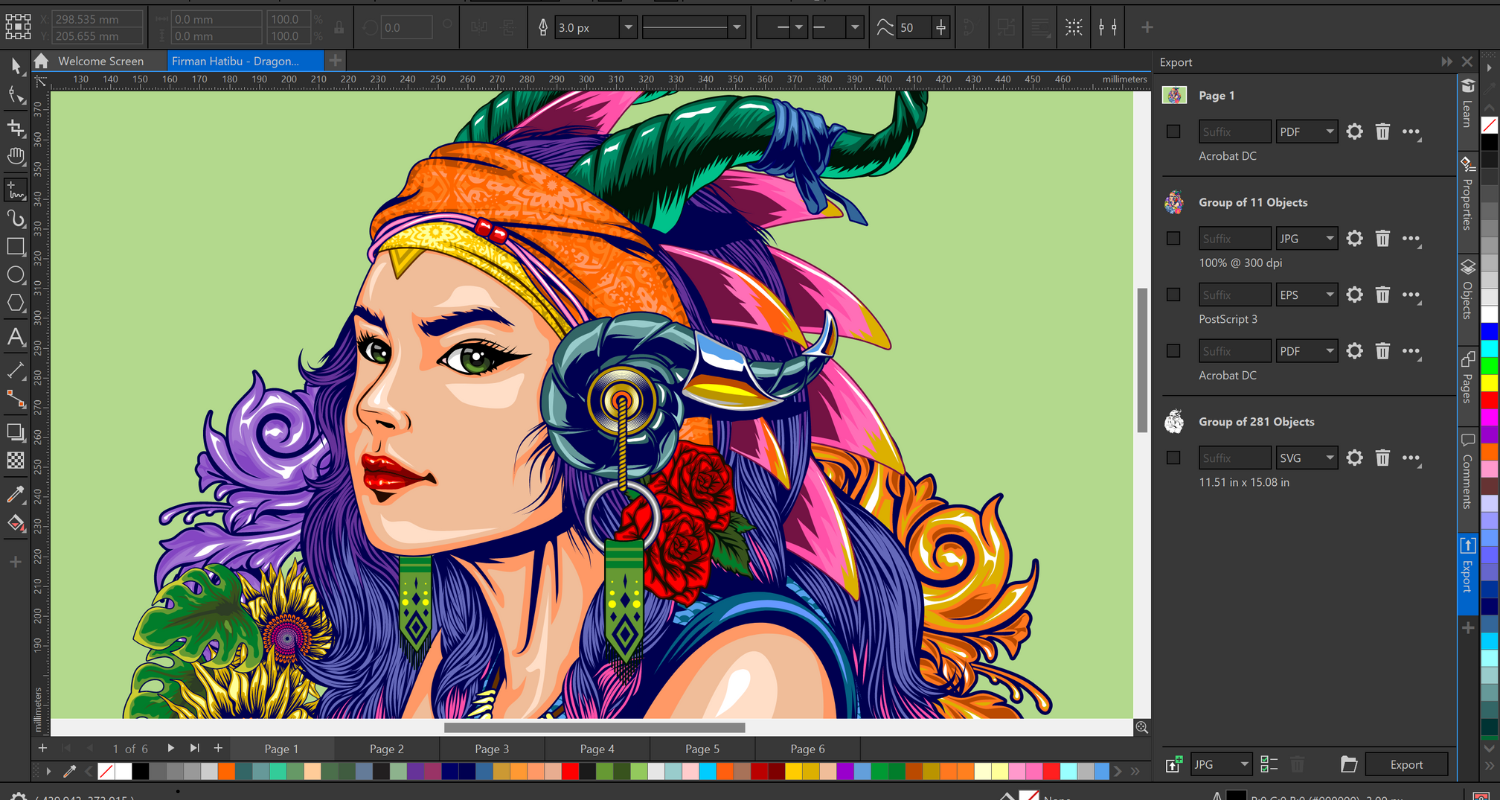The height and width of the screenshot is (800, 1500).
Task: Click the freehand smoothing value 50 field
Action: pos(913,28)
